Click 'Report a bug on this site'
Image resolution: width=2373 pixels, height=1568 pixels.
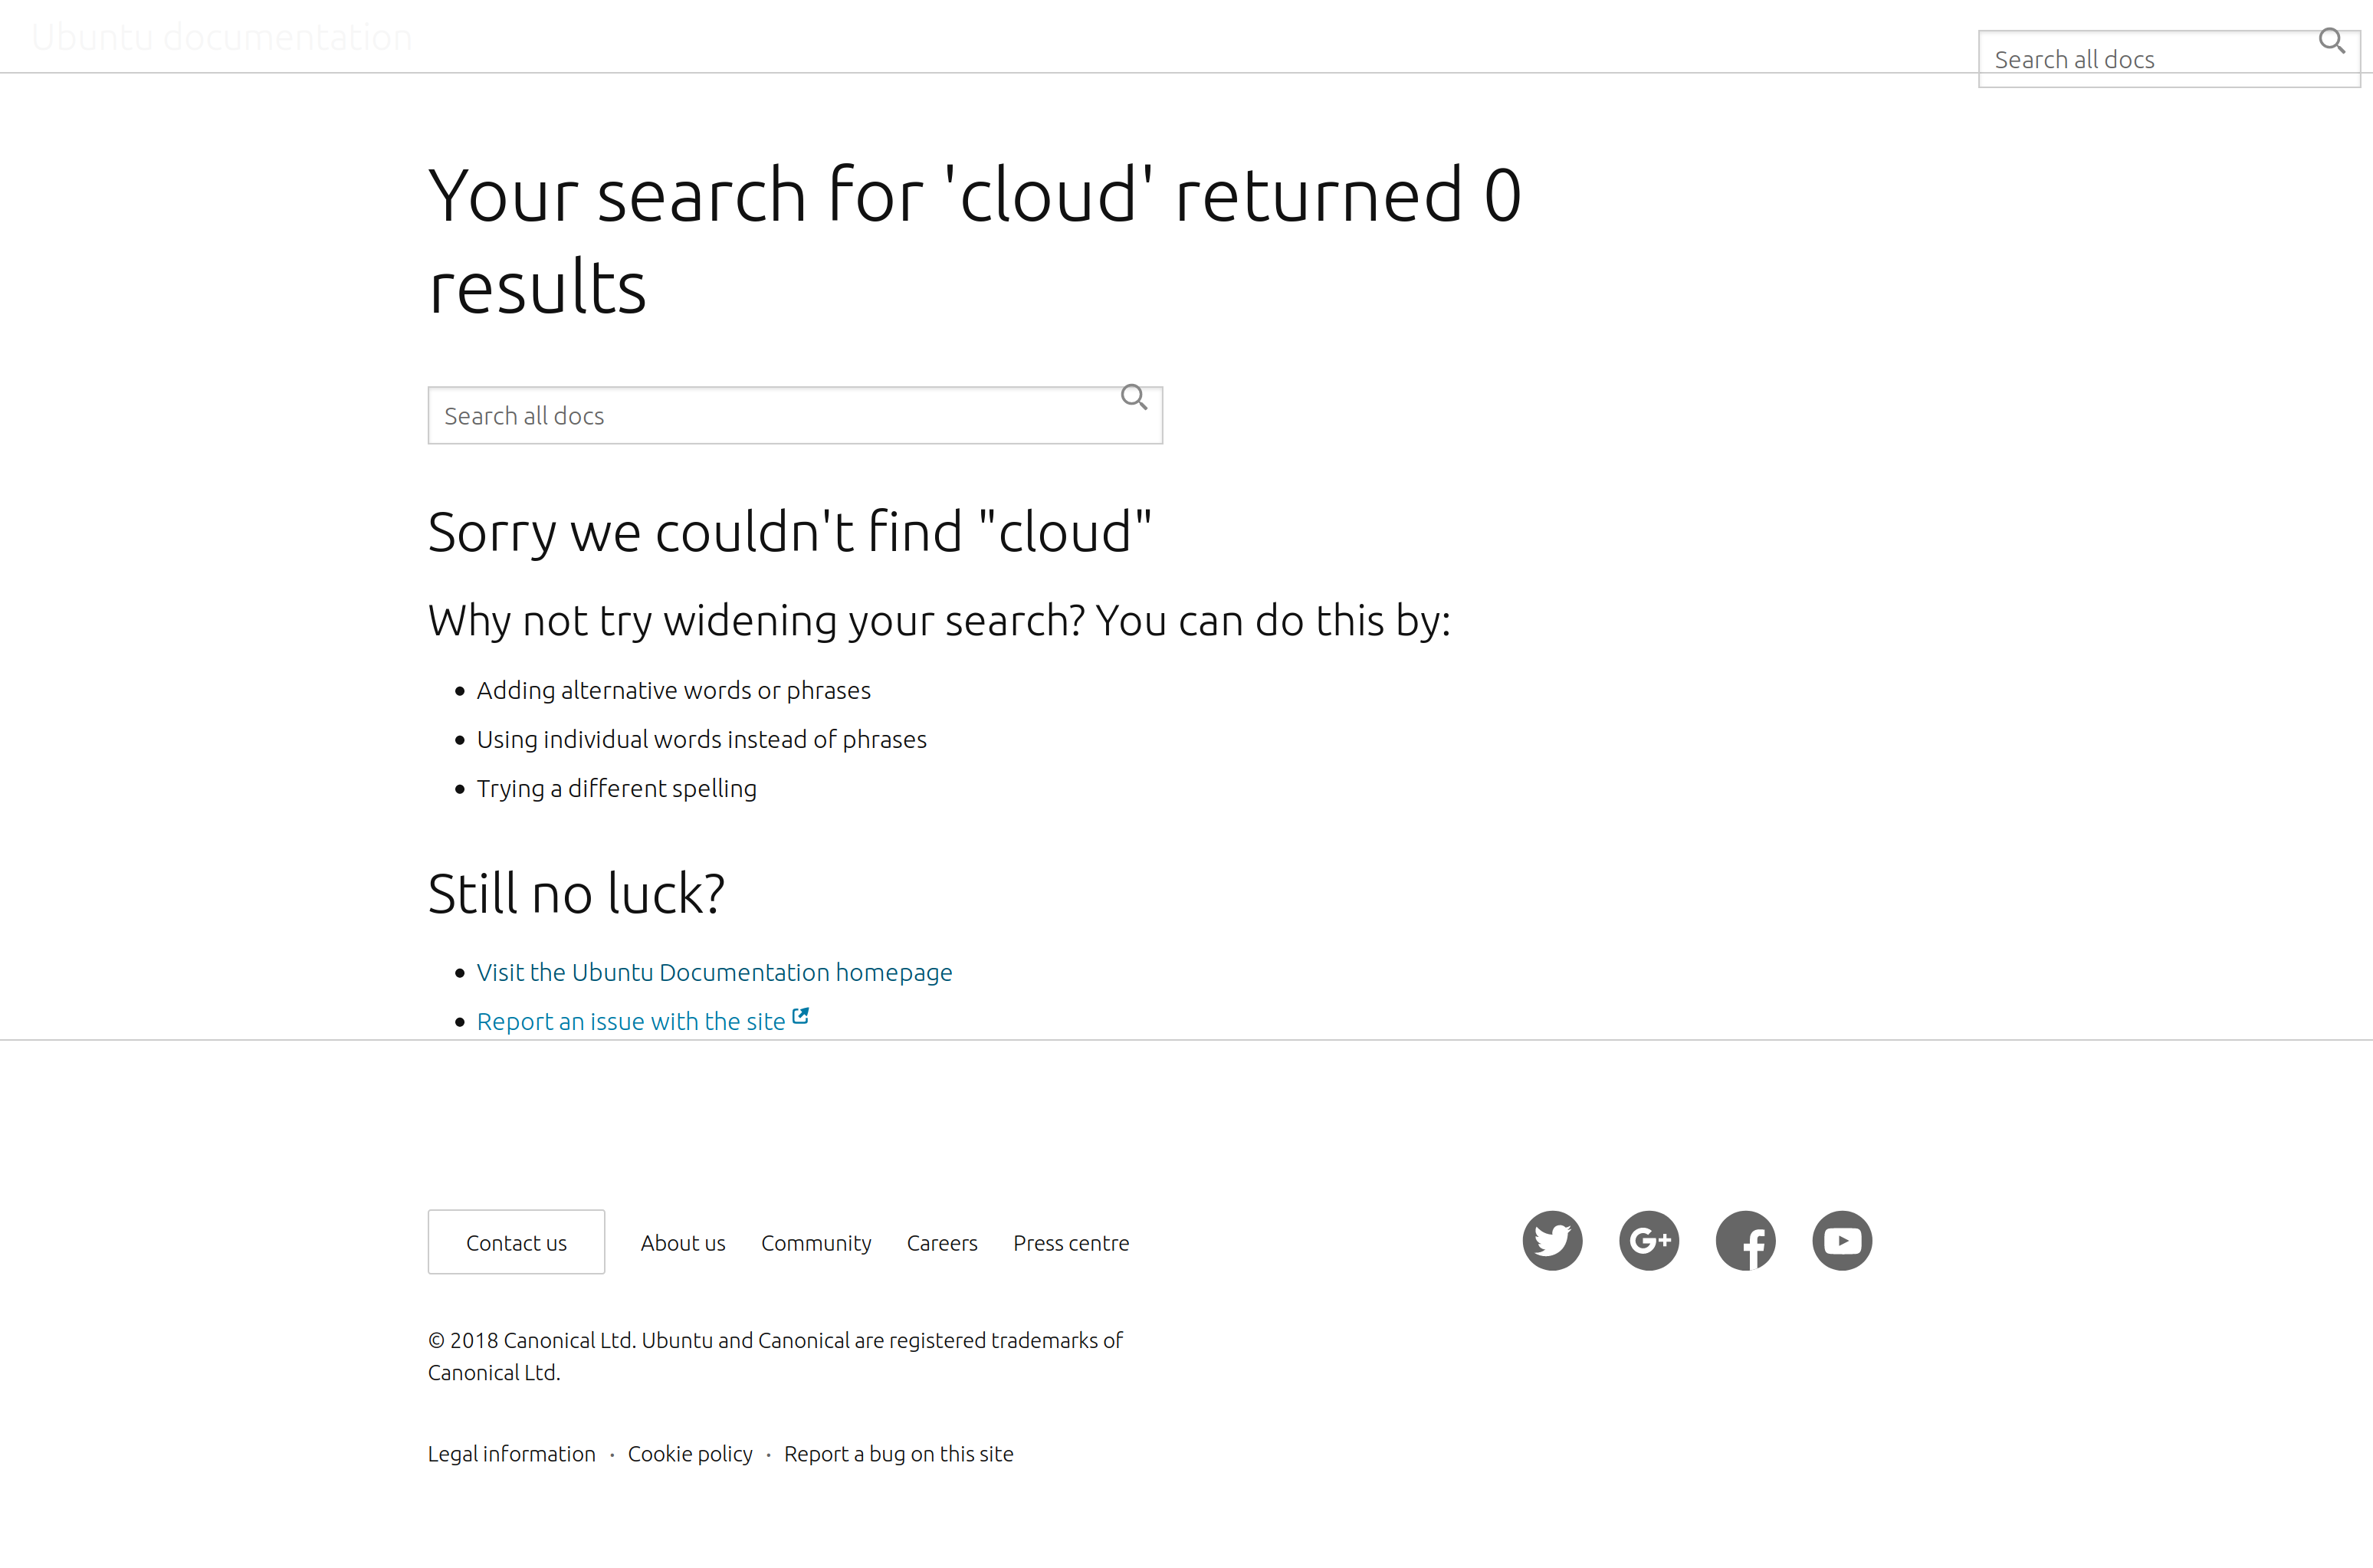coord(898,1453)
